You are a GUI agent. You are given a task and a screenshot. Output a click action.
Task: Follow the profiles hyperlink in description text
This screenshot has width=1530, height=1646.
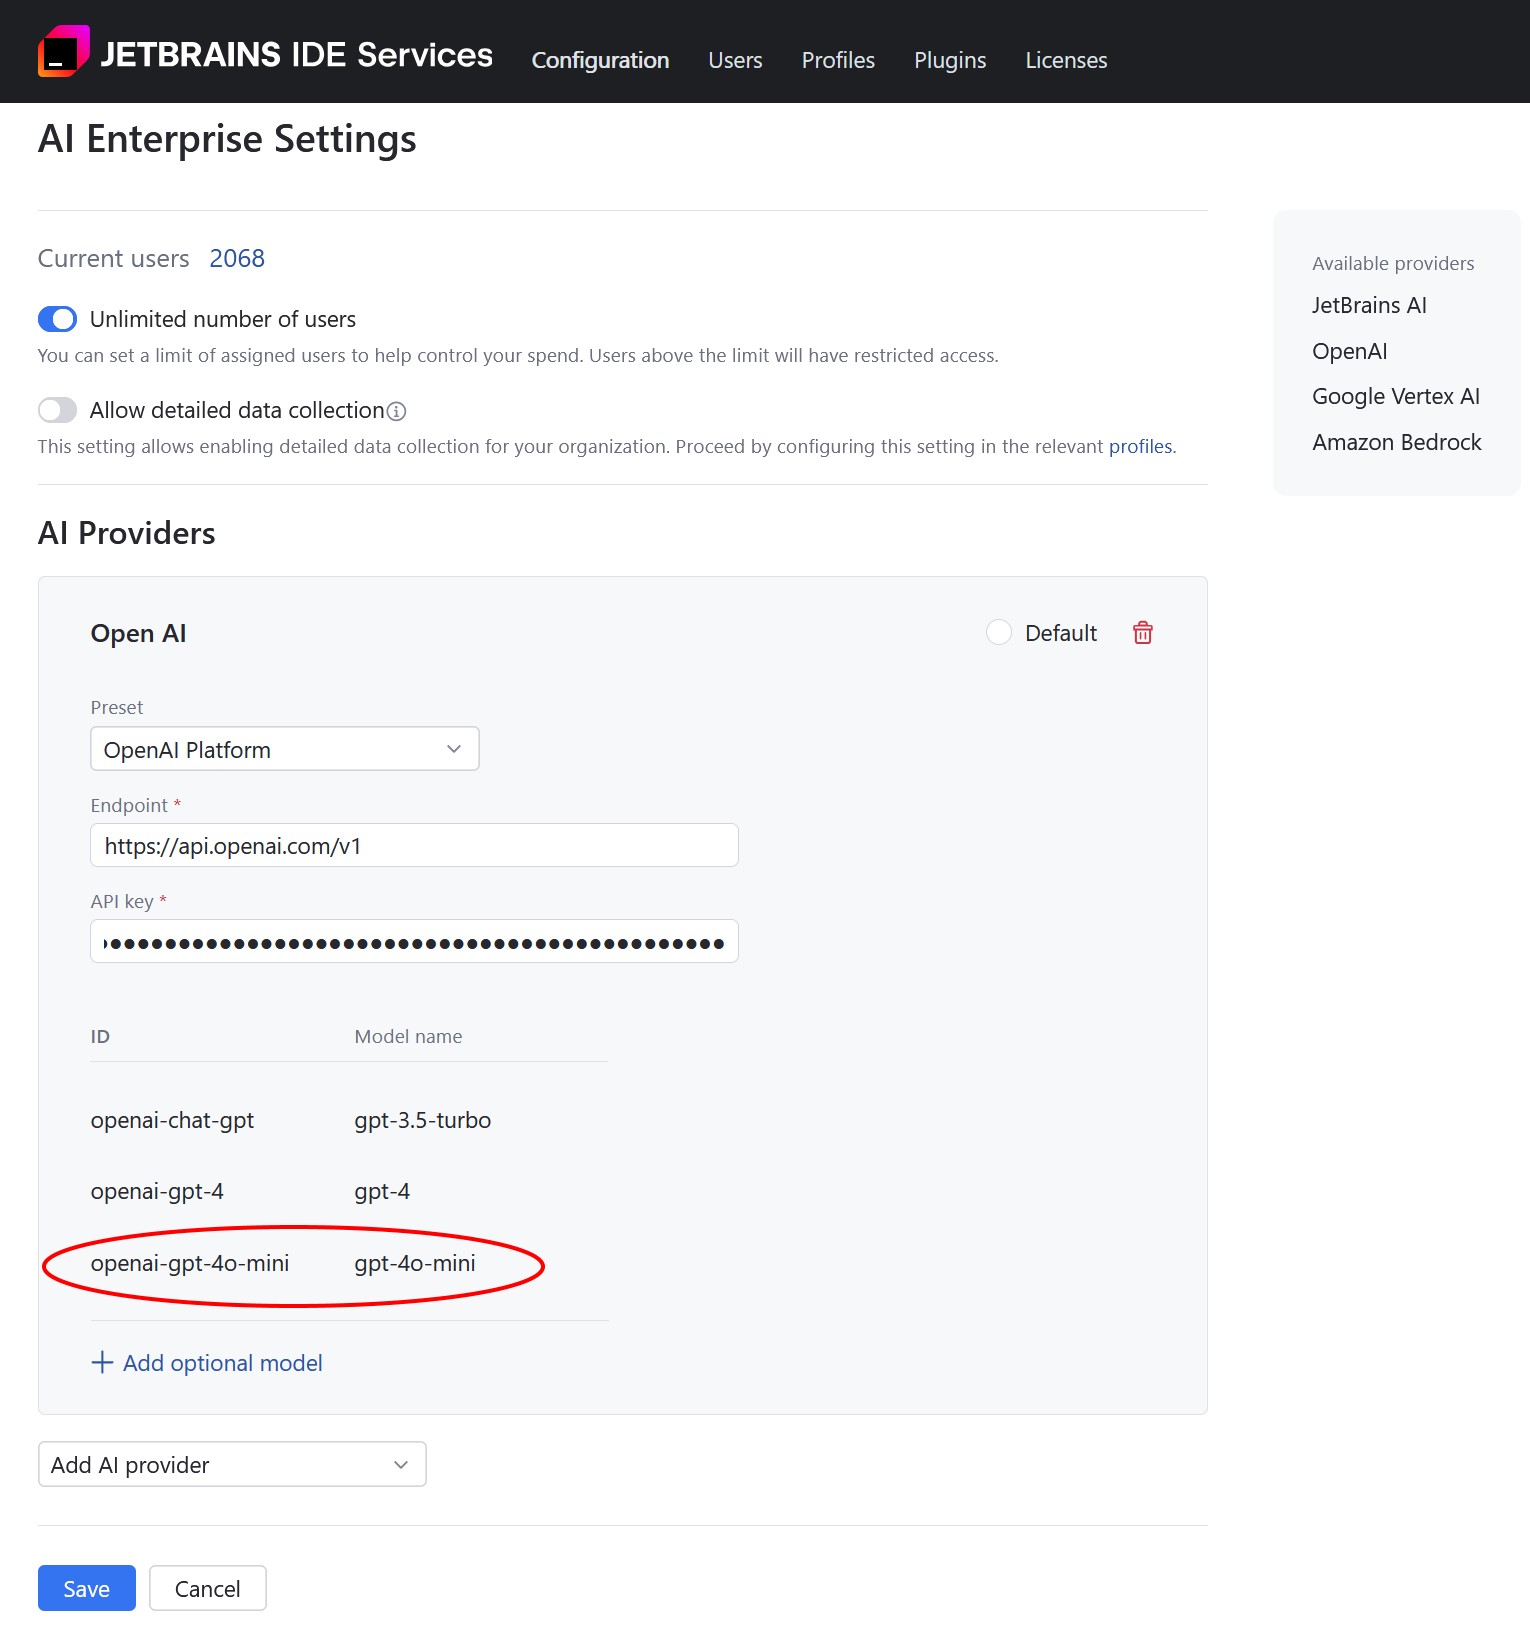tap(1140, 446)
